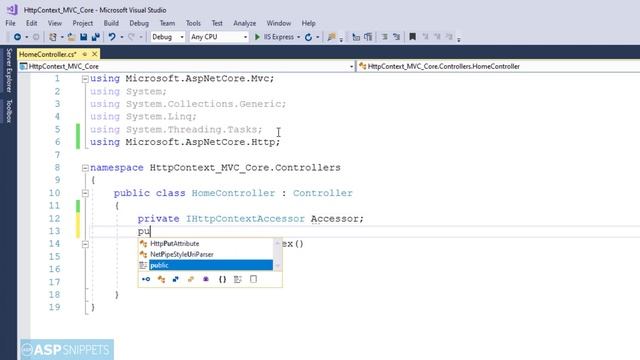640x360 pixels.
Task: Open the Window menu
Action: point(279,23)
